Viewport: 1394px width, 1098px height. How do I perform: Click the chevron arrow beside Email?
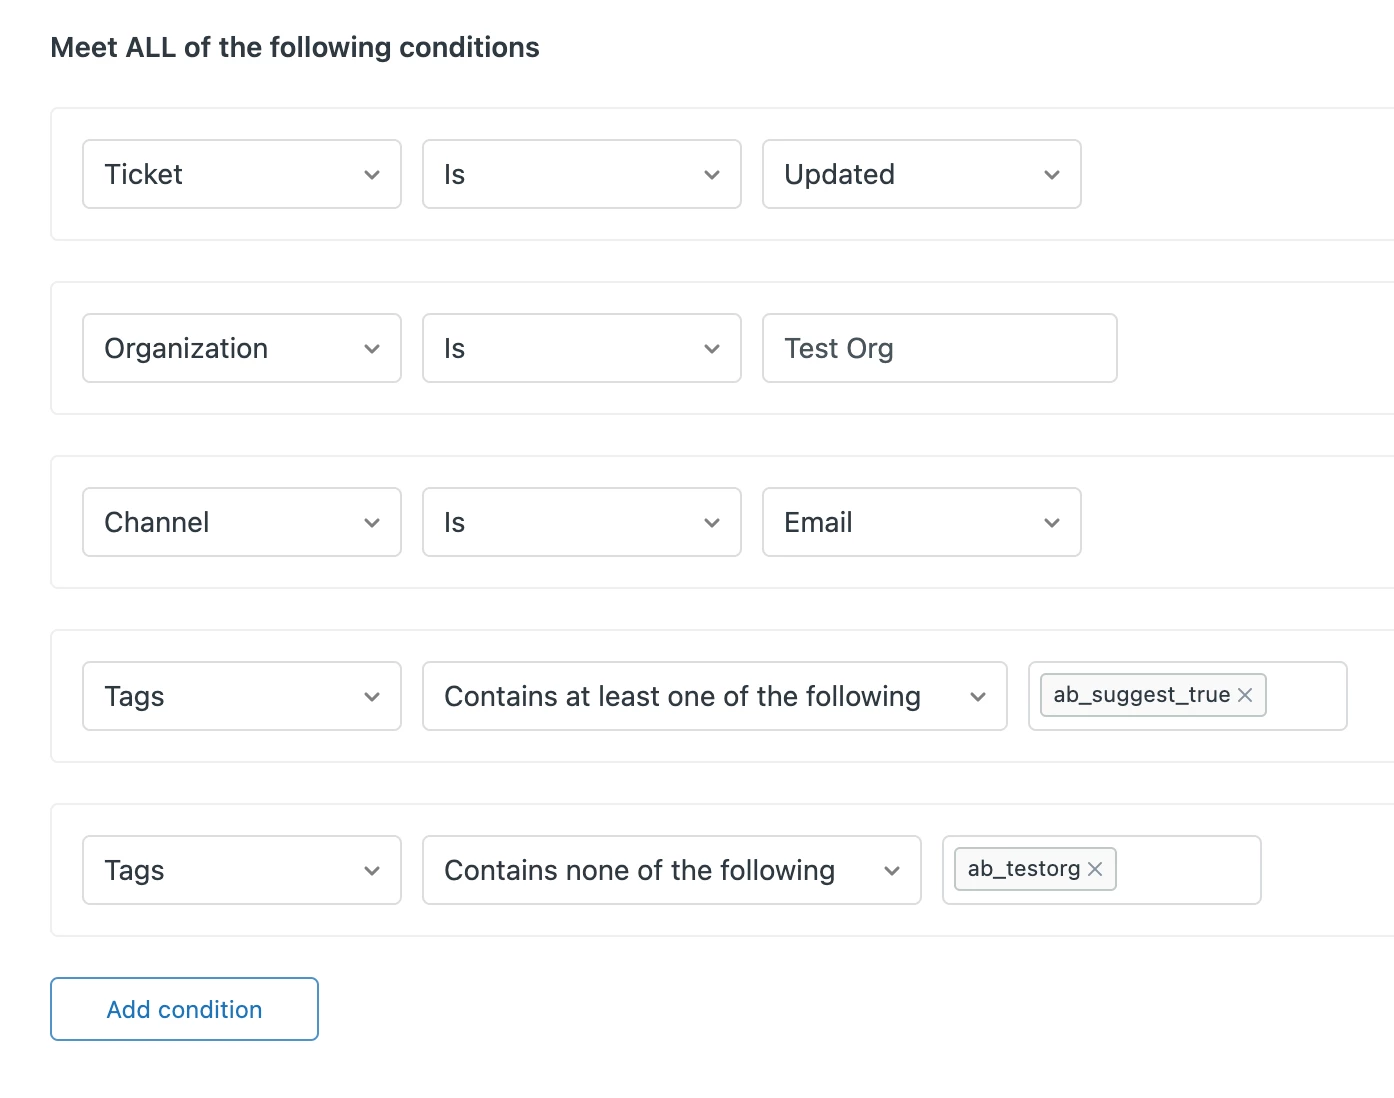click(x=1052, y=523)
